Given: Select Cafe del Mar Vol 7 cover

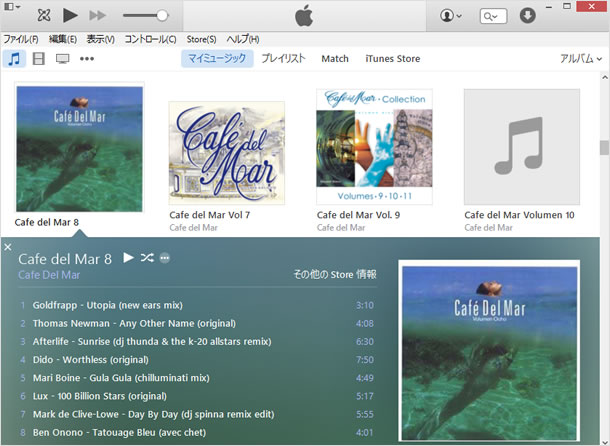Looking at the screenshot, I should click(226, 153).
